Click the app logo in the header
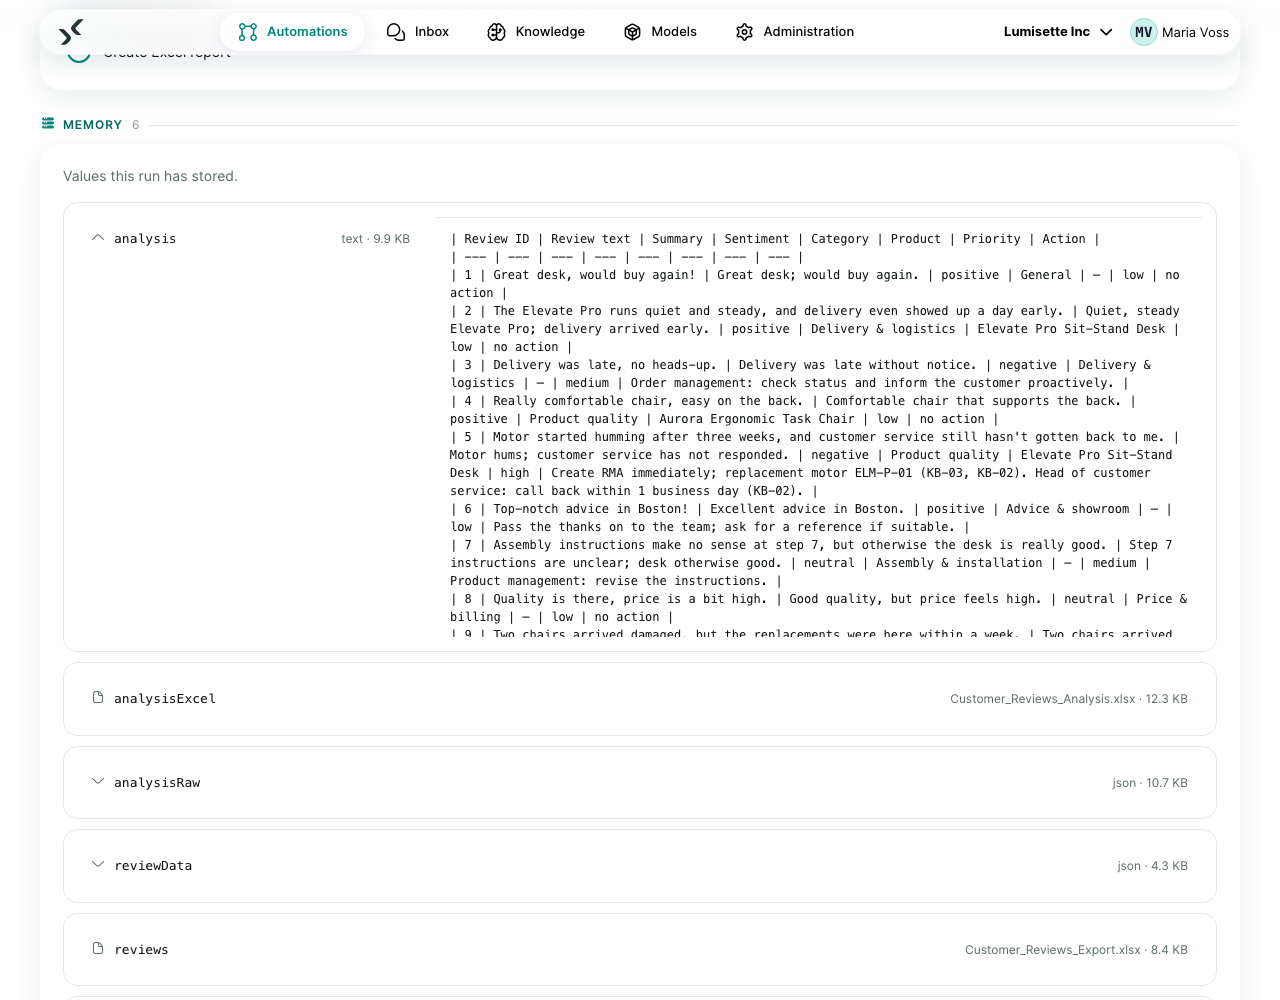The image size is (1280, 1000). [x=70, y=32]
